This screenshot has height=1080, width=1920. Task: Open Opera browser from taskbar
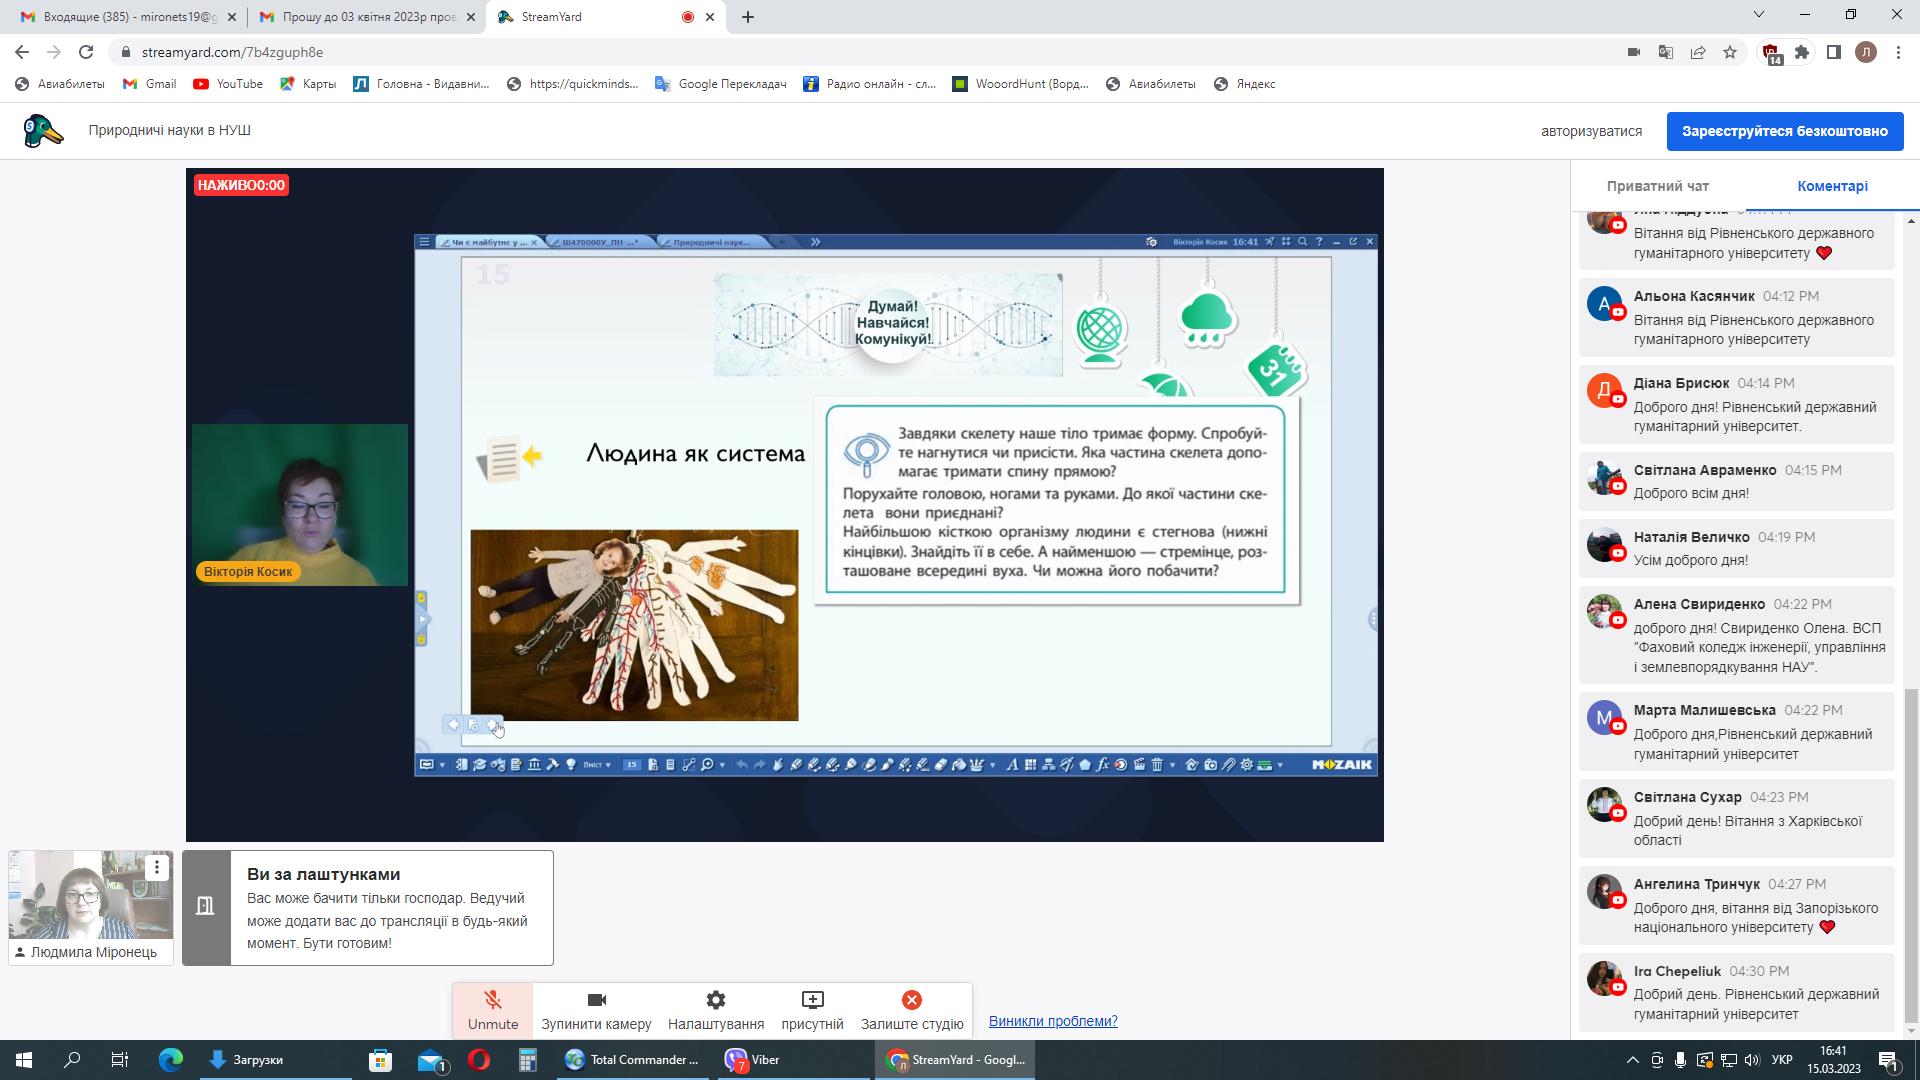tap(479, 1060)
